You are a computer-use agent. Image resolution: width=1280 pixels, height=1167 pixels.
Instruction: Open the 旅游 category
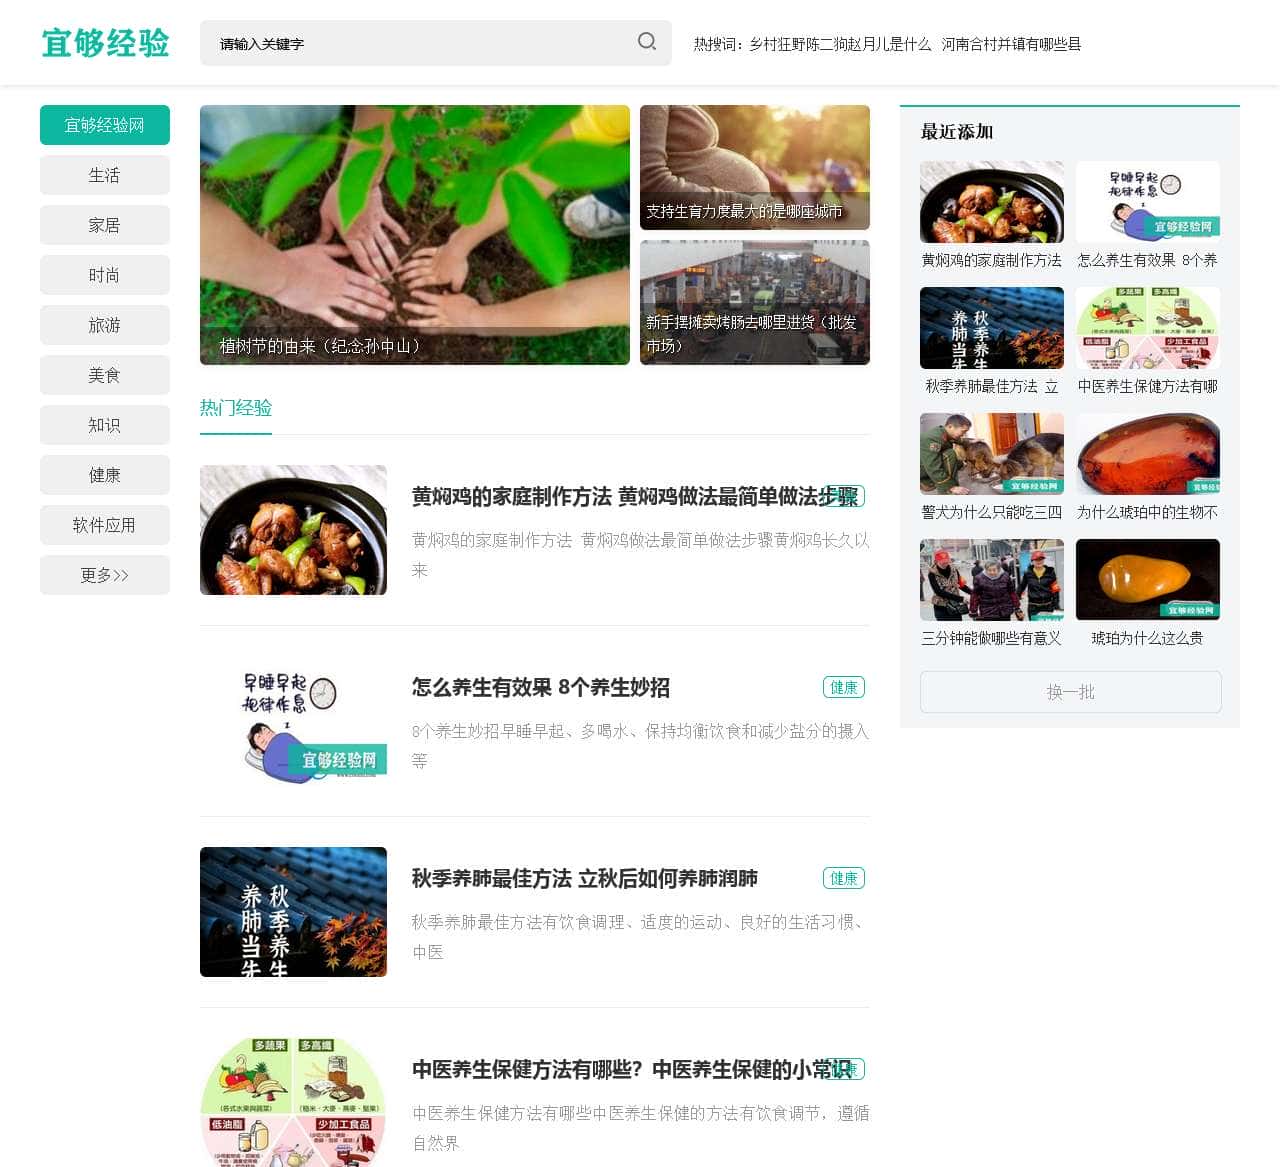(x=105, y=325)
